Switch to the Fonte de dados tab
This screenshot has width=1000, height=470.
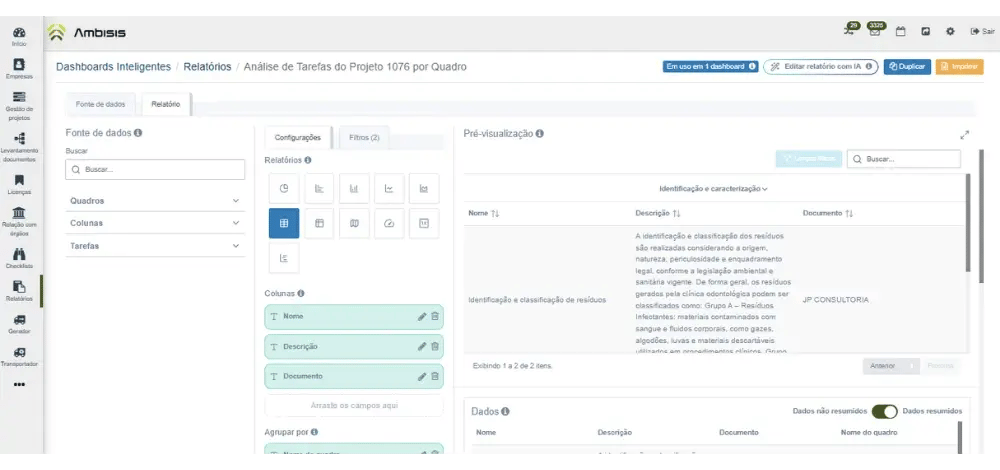tap(101, 104)
